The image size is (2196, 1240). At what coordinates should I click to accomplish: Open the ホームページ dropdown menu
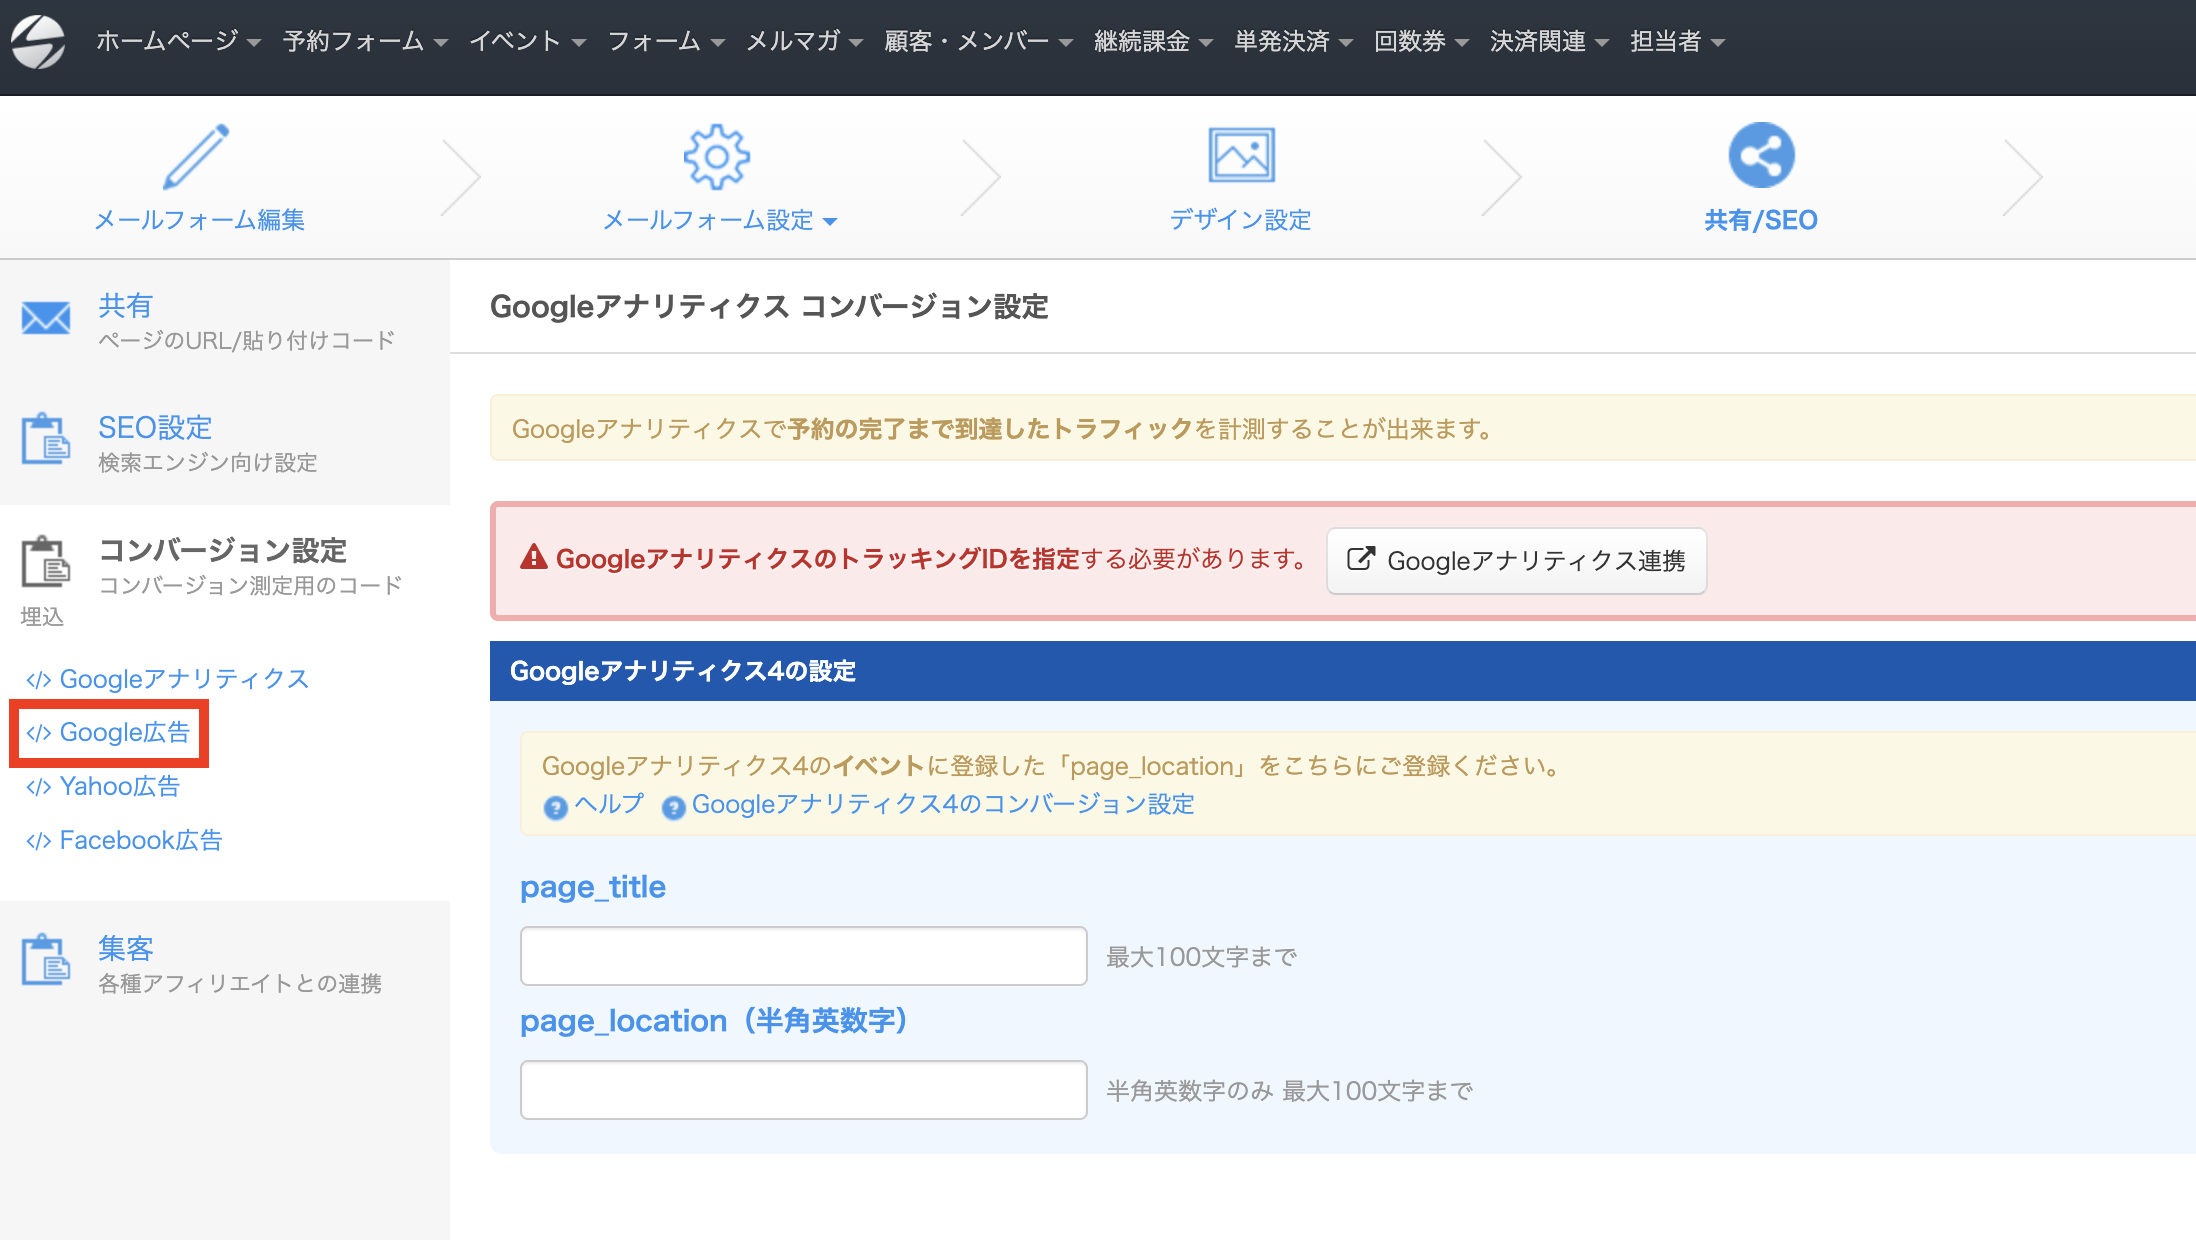tap(177, 41)
